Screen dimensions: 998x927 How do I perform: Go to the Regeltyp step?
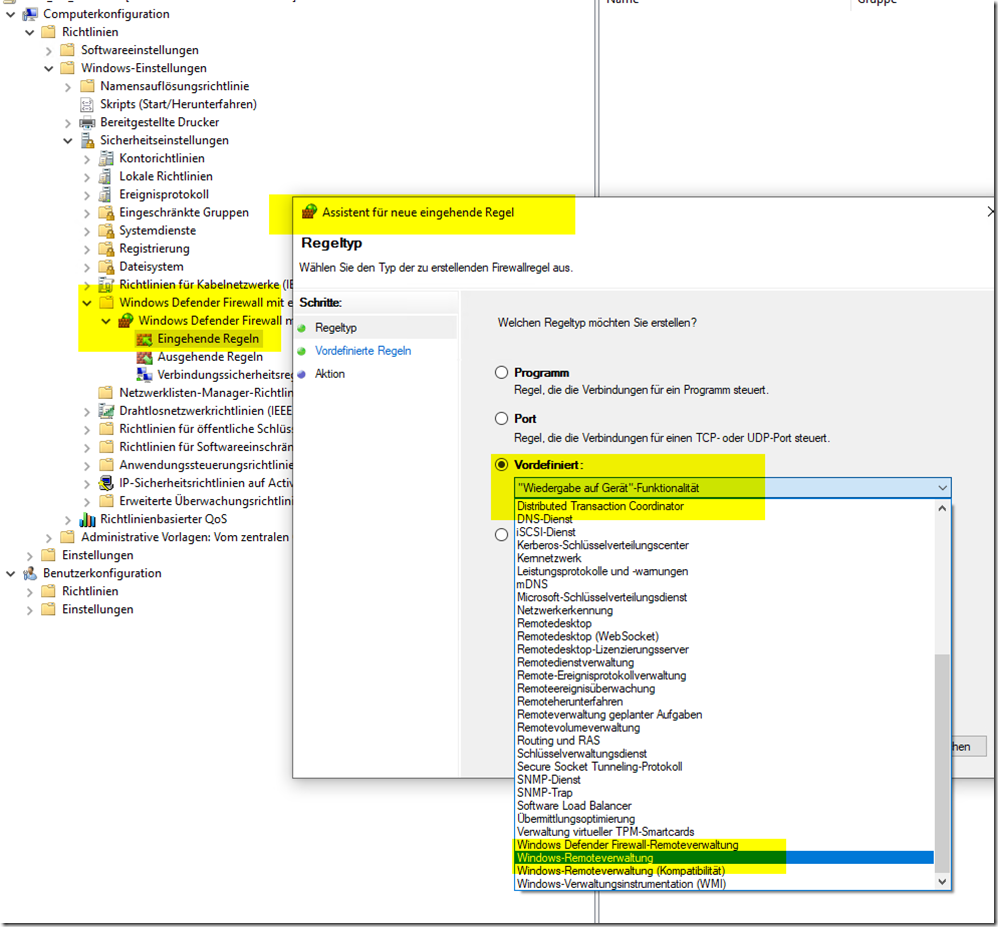336,328
